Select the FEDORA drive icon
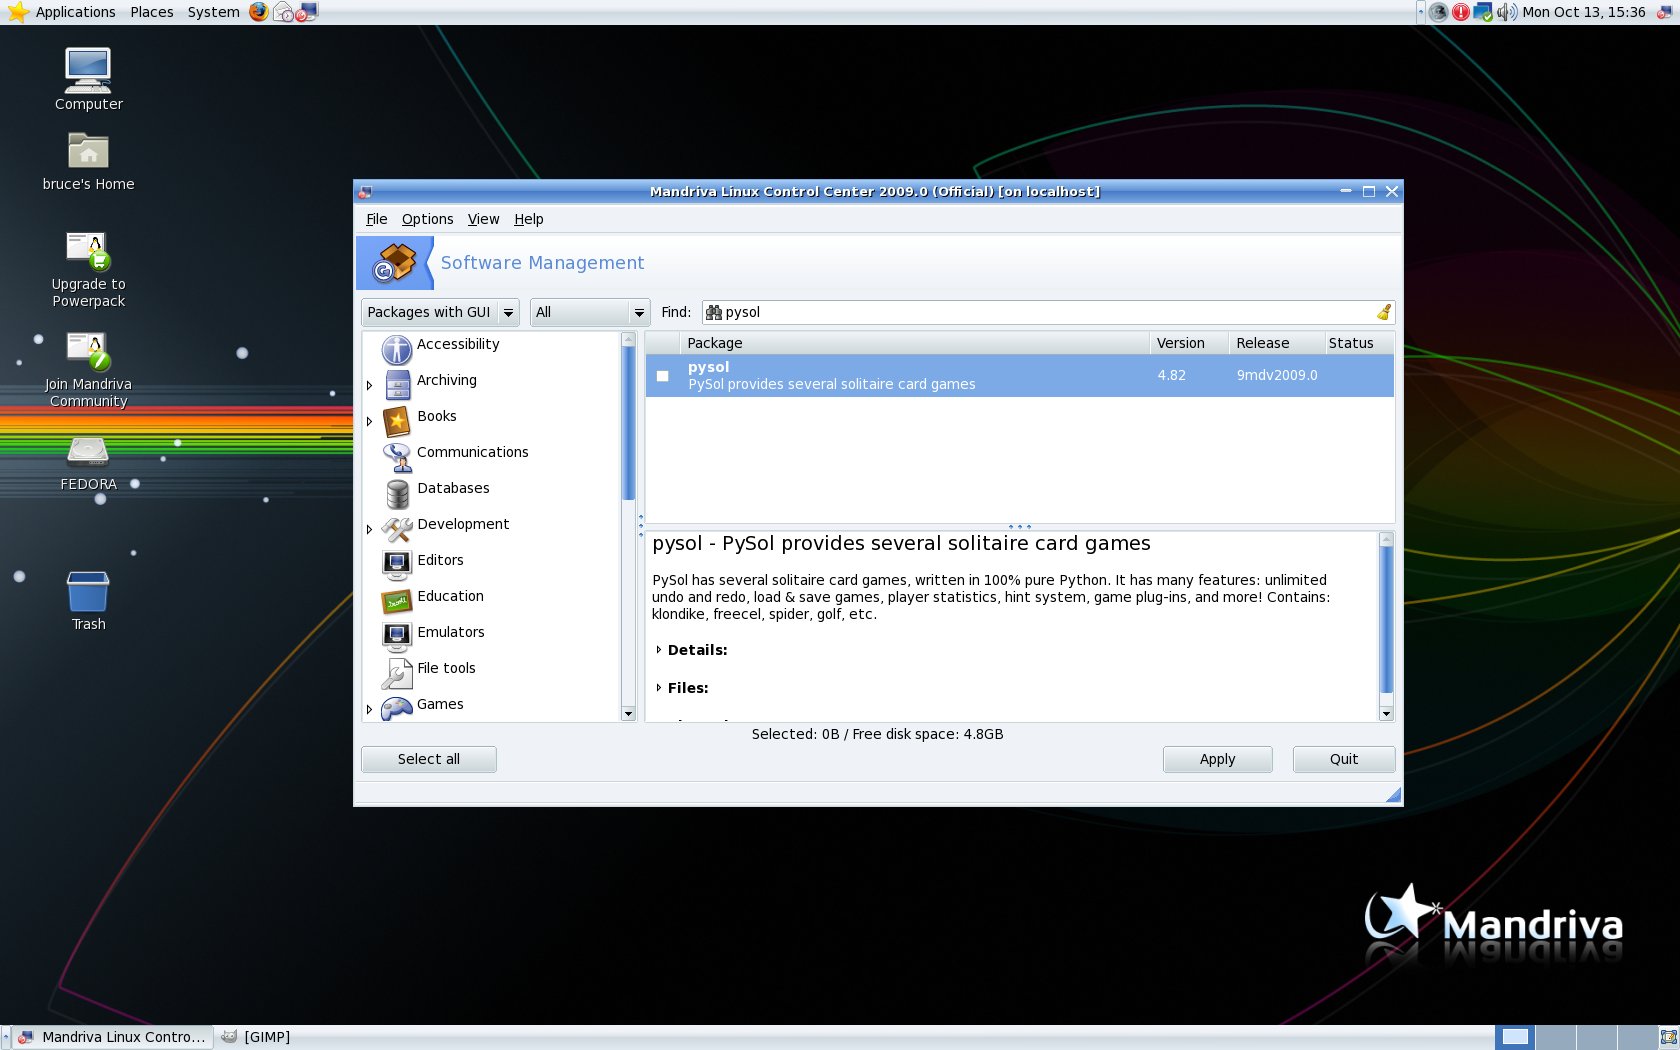Image resolution: width=1680 pixels, height=1050 pixels. [88, 452]
